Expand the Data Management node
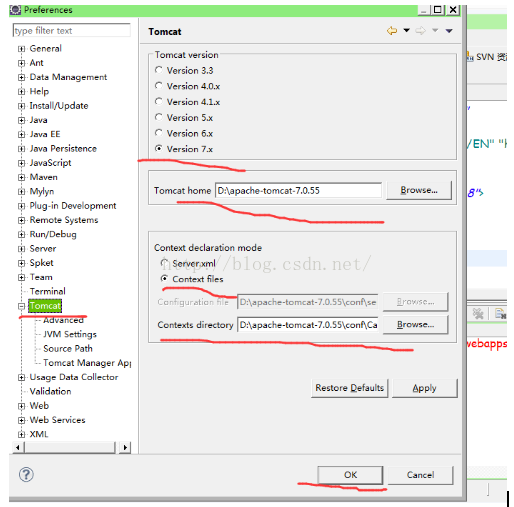 tap(21, 78)
